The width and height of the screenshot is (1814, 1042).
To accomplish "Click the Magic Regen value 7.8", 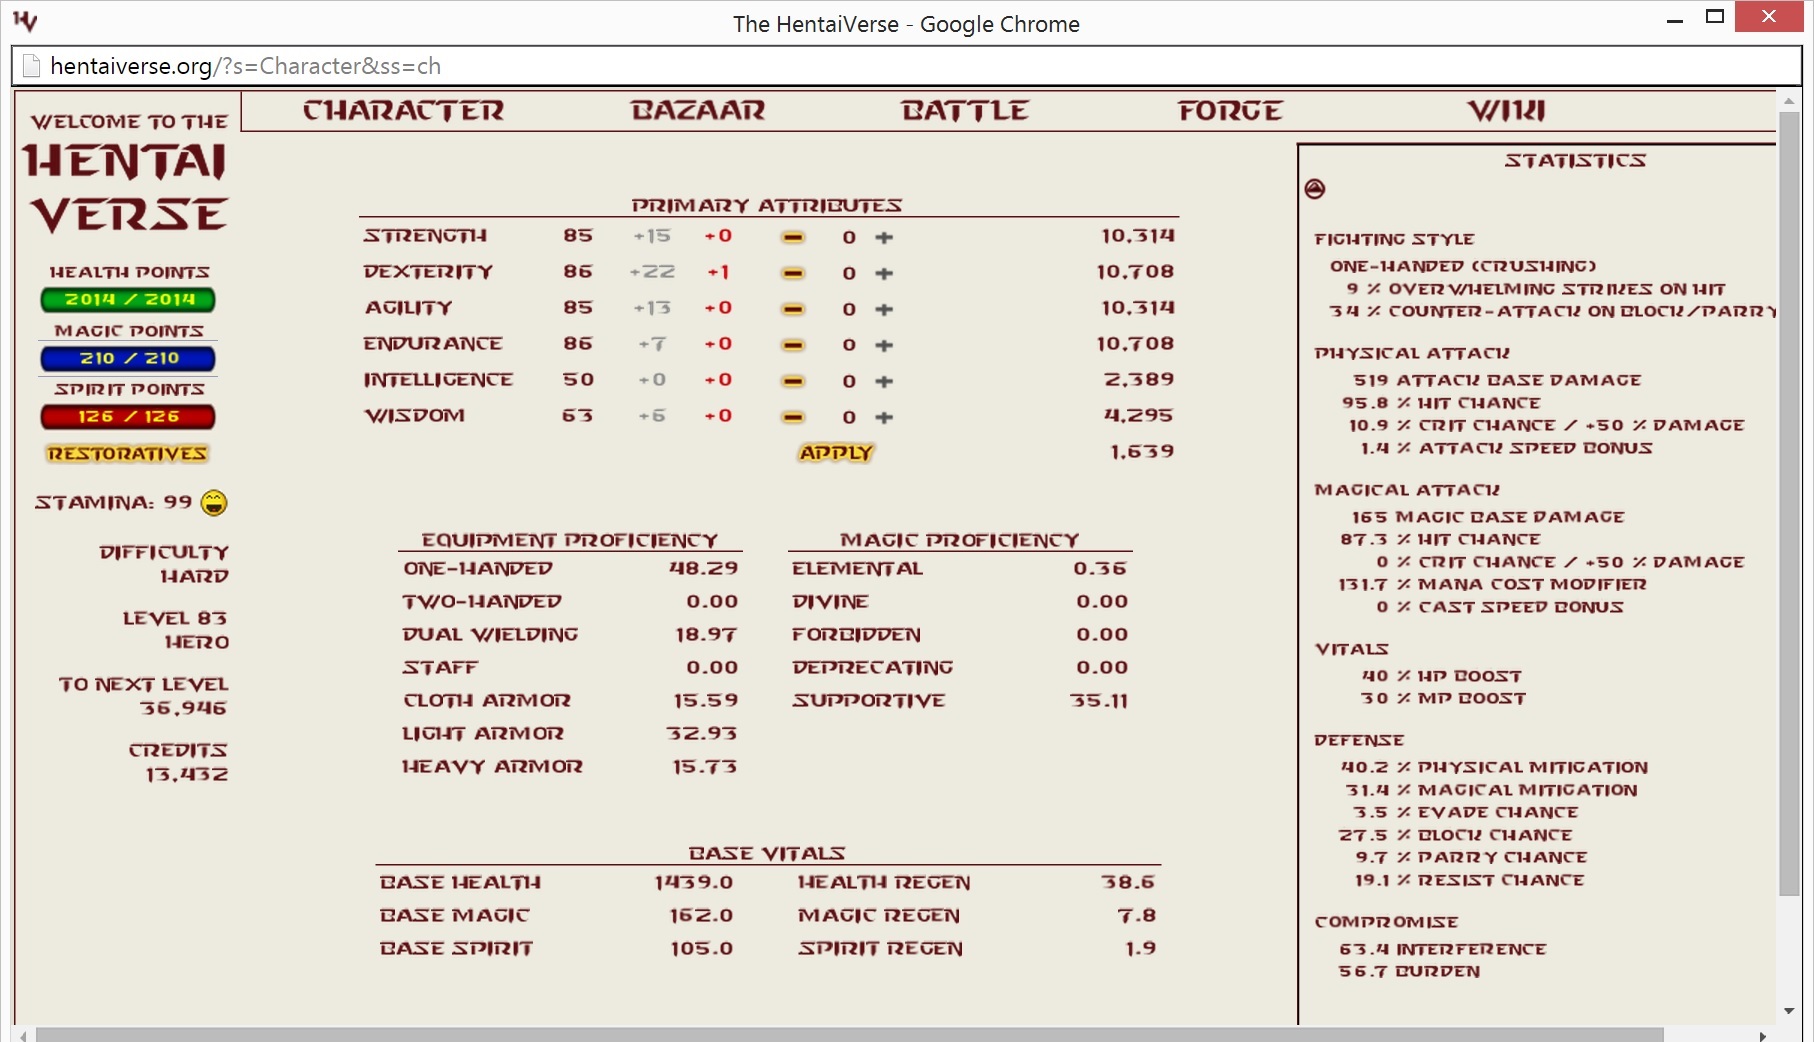I will point(1137,915).
